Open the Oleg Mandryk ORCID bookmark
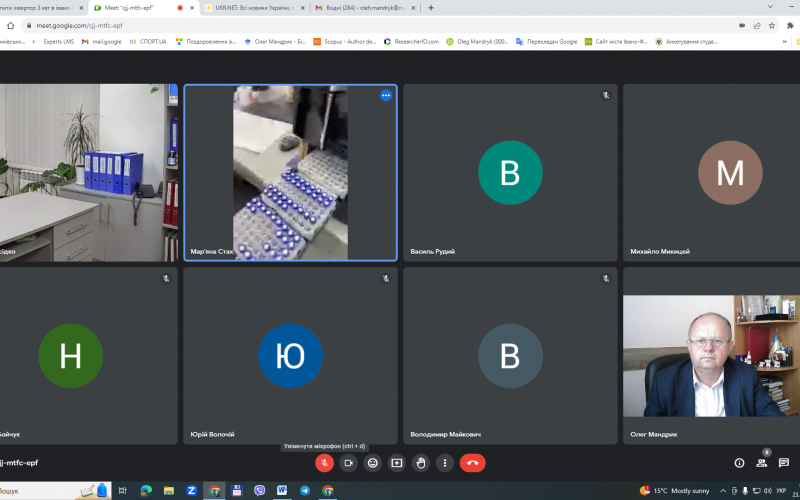800x500 pixels. coord(478,42)
